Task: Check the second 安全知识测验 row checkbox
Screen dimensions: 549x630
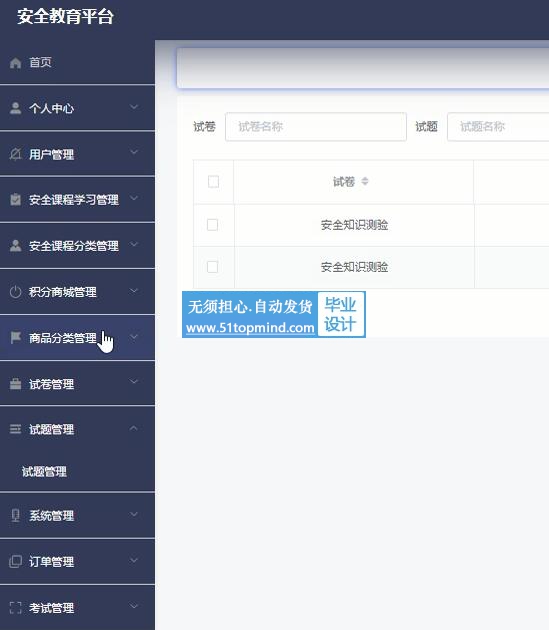Action: click(x=212, y=267)
